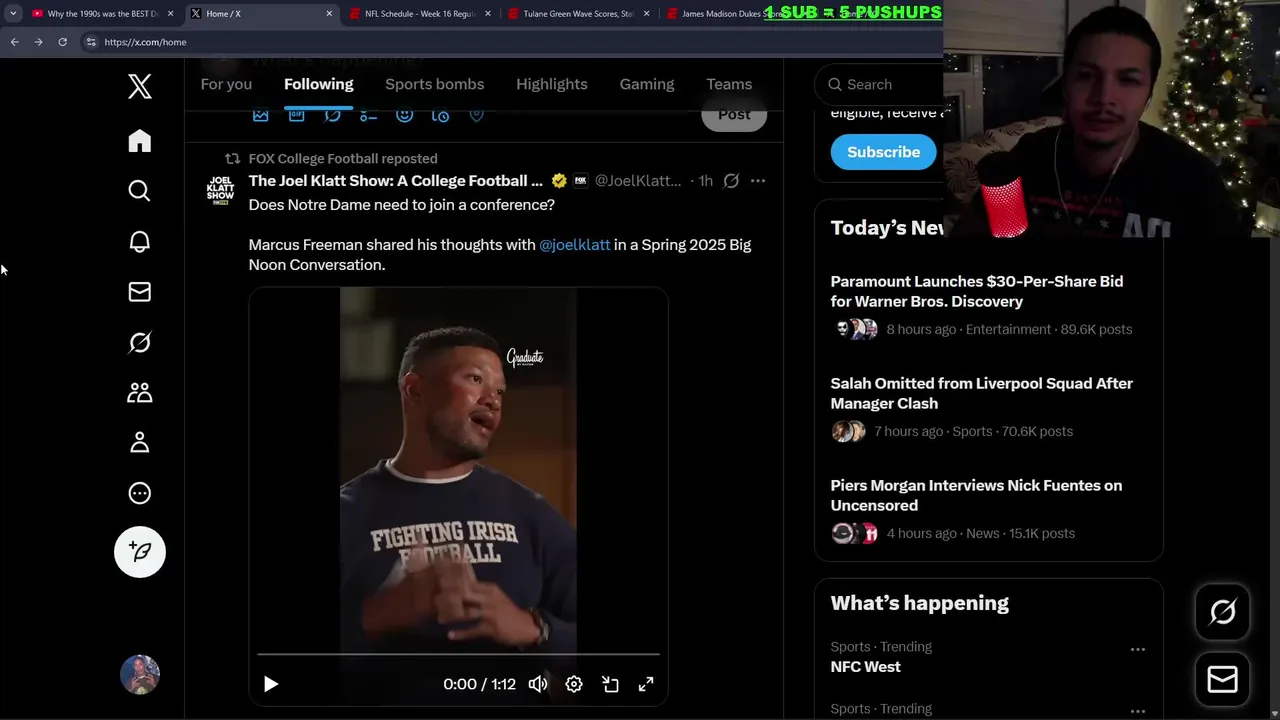Mute the video volume icon
1280x720 pixels.
coord(538,684)
